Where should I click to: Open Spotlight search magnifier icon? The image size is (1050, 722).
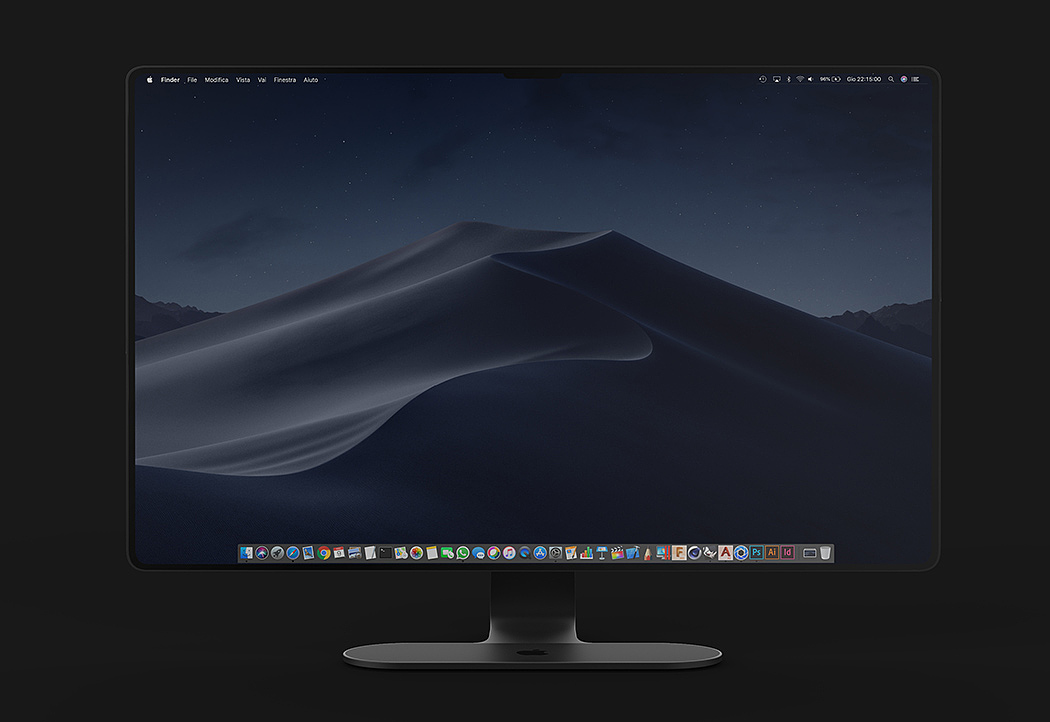pos(891,79)
